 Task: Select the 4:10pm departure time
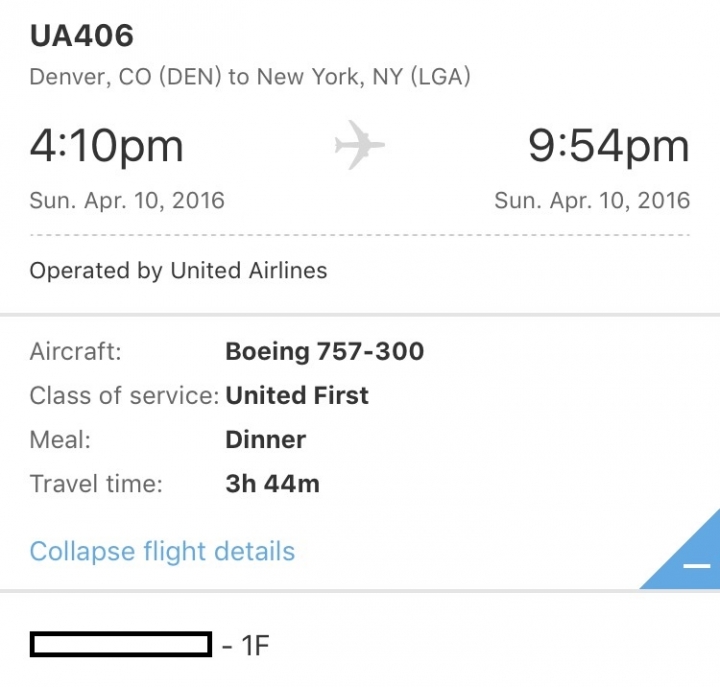[107, 146]
